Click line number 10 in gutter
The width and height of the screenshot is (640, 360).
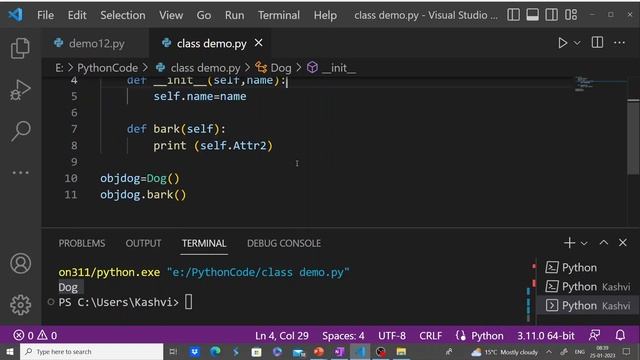(71, 178)
